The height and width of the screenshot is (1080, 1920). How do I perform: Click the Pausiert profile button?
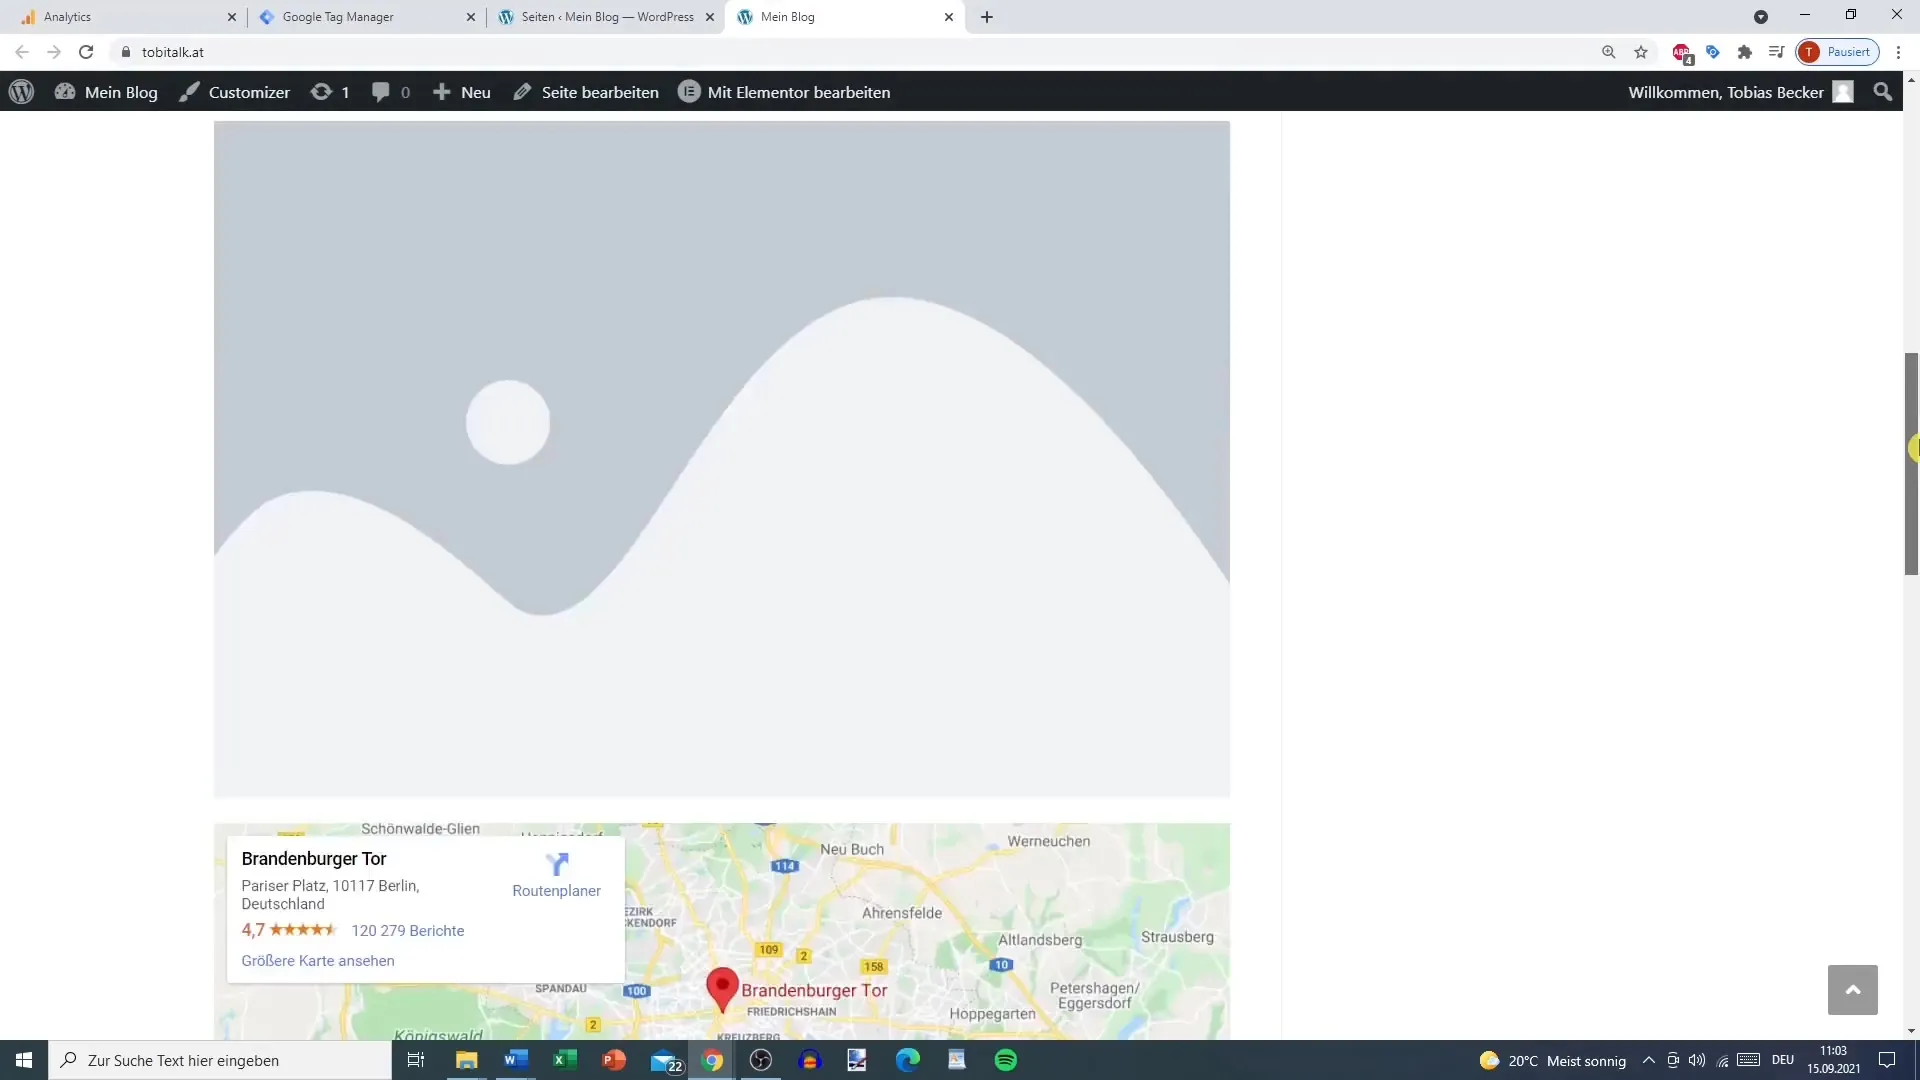click(x=1838, y=52)
